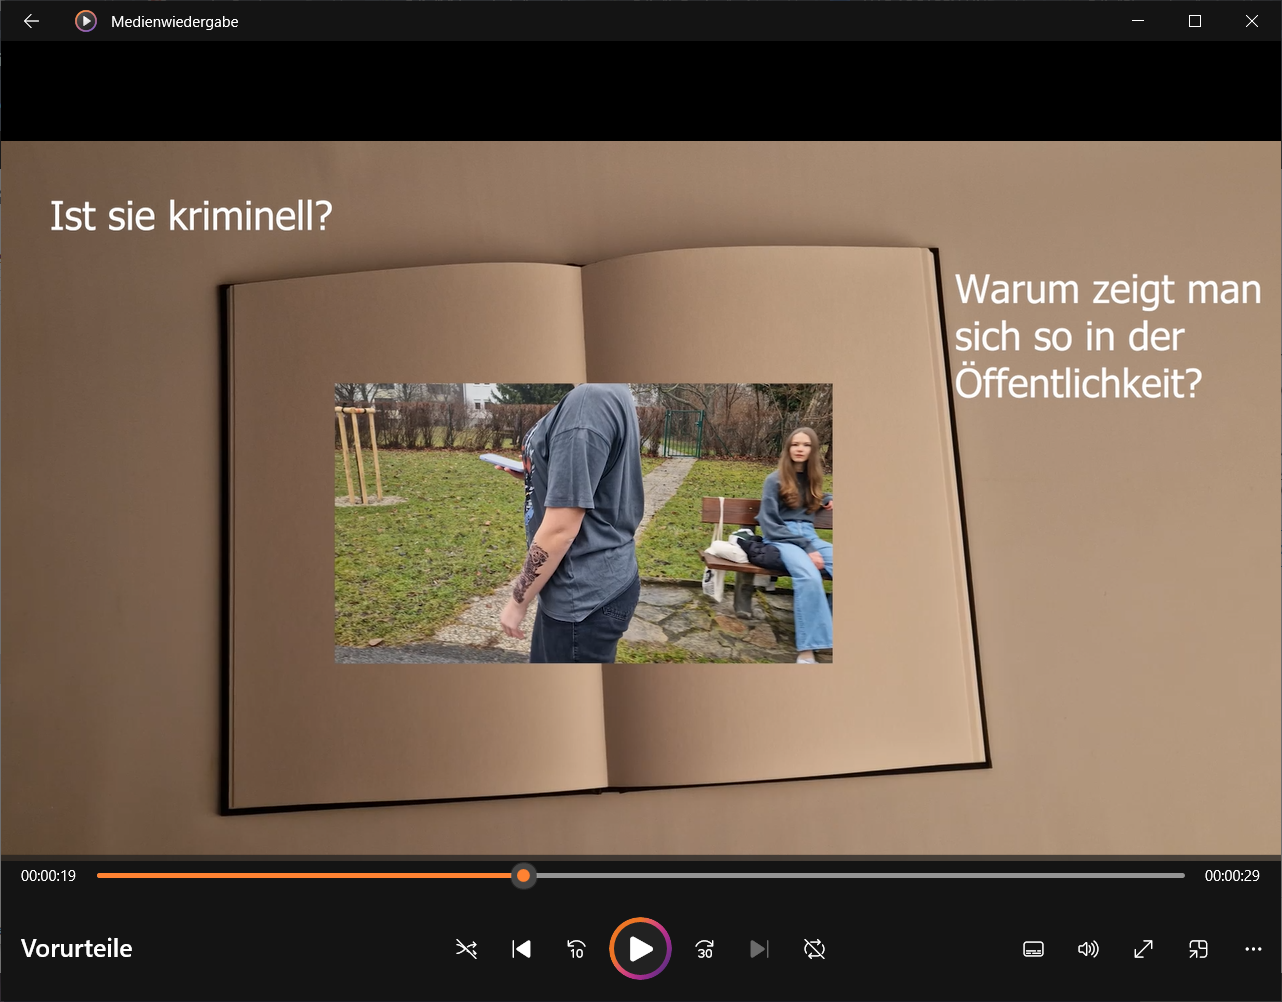Click the orange seek slider handle
The image size is (1282, 1002).
point(523,876)
